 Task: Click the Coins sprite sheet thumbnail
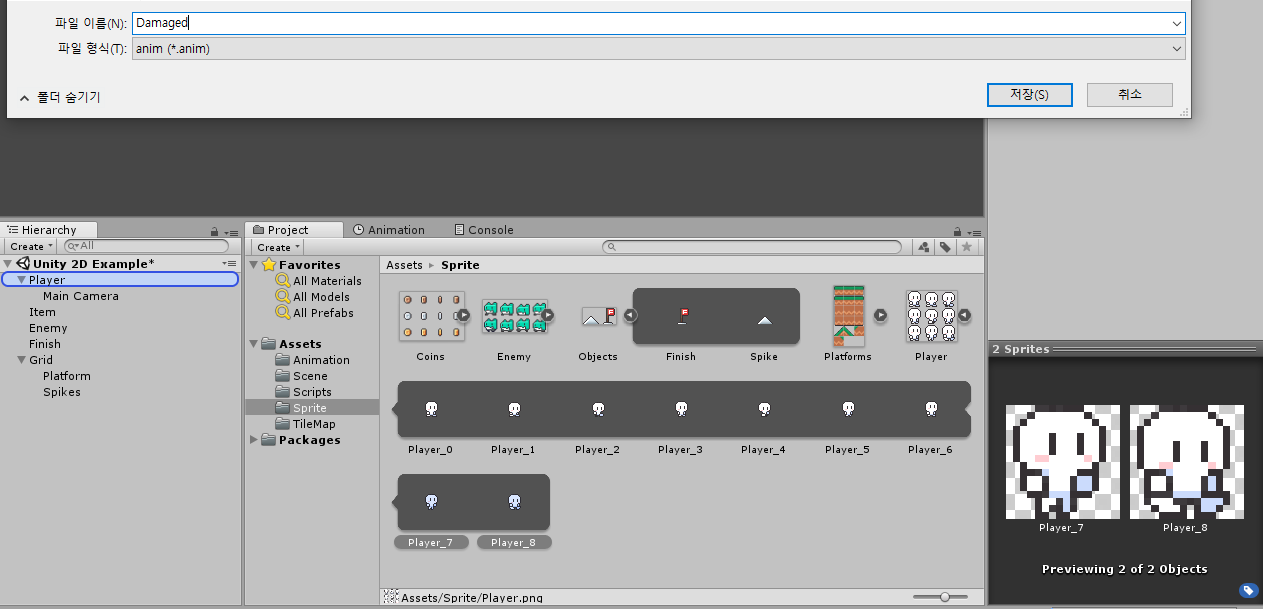[x=431, y=316]
